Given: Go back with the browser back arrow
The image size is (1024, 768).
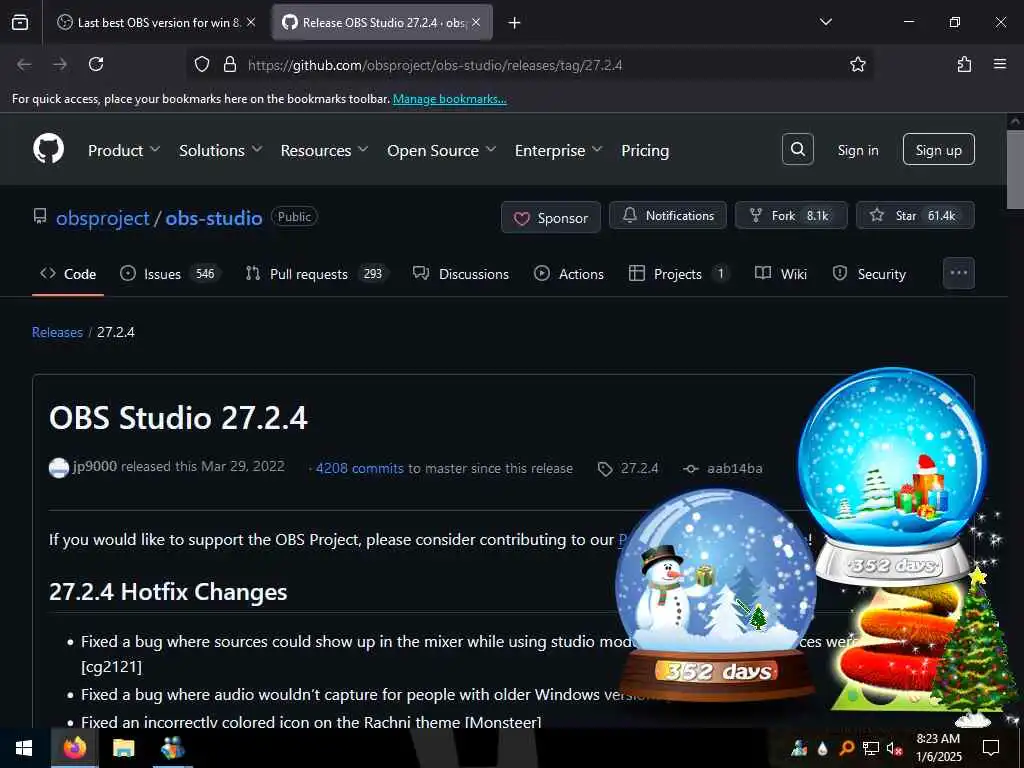Looking at the screenshot, I should click(x=24, y=64).
